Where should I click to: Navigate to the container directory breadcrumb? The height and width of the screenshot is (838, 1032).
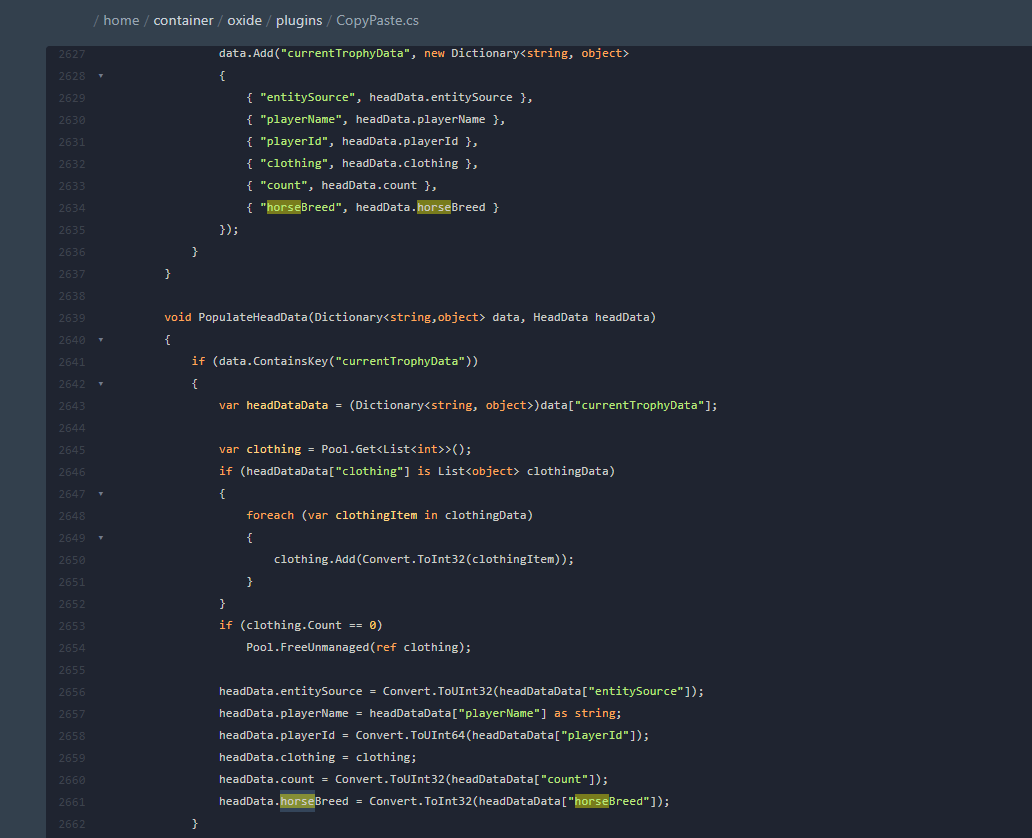click(x=183, y=20)
